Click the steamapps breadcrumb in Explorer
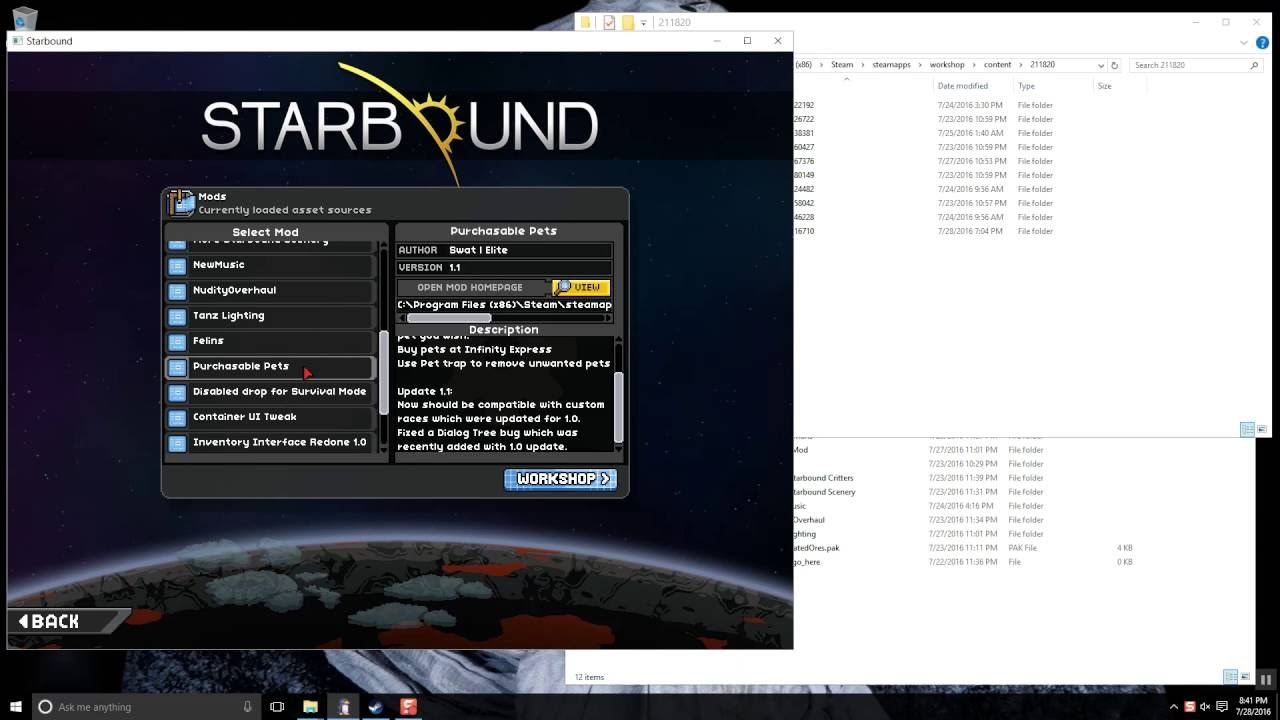The width and height of the screenshot is (1280, 720). pyautogui.click(x=892, y=65)
